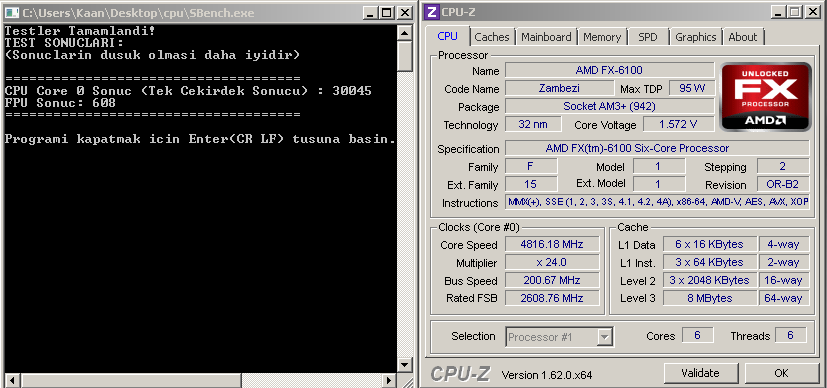Click the Cores count value
The height and width of the screenshot is (388, 827).
[x=697, y=335]
